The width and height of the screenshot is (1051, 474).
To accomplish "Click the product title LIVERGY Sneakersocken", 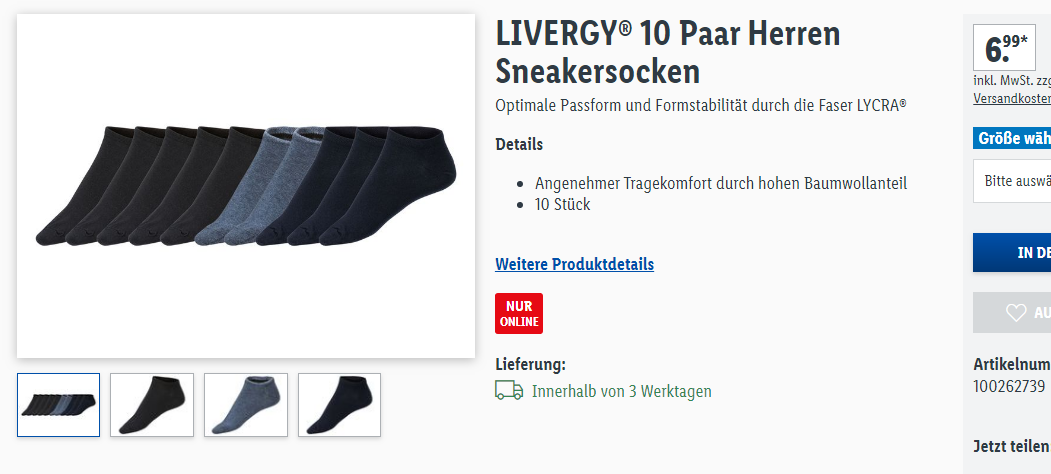I will pyautogui.click(x=668, y=52).
